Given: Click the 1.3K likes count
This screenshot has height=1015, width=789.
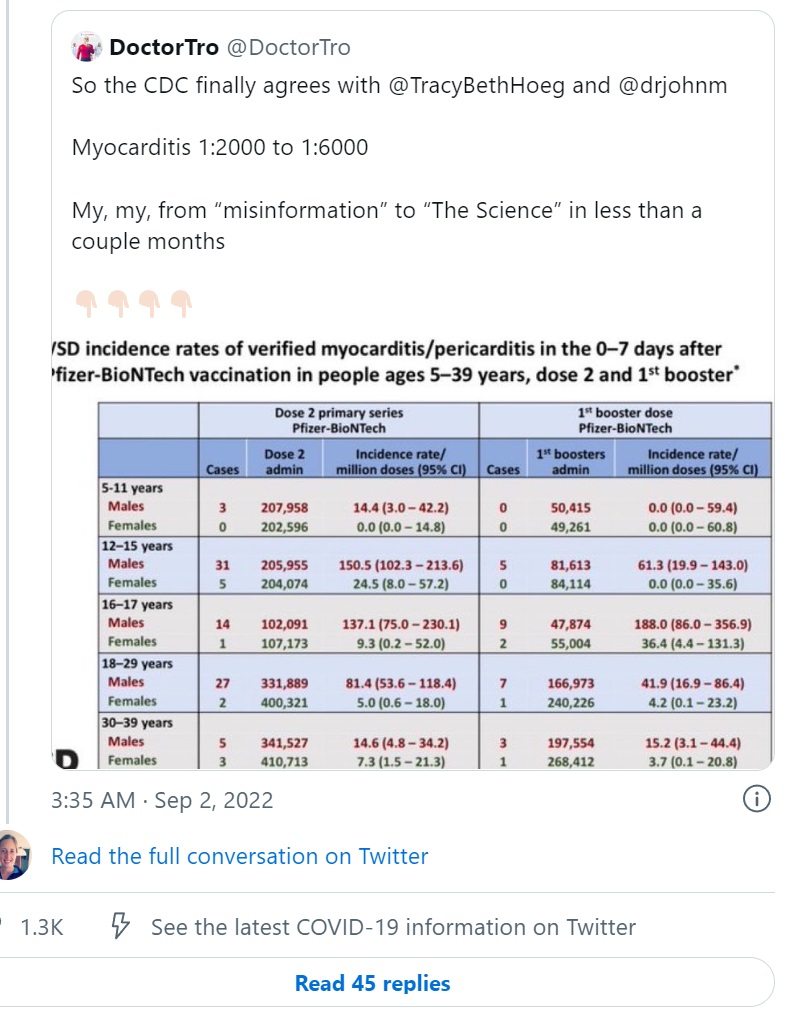Looking at the screenshot, I should pos(41,927).
